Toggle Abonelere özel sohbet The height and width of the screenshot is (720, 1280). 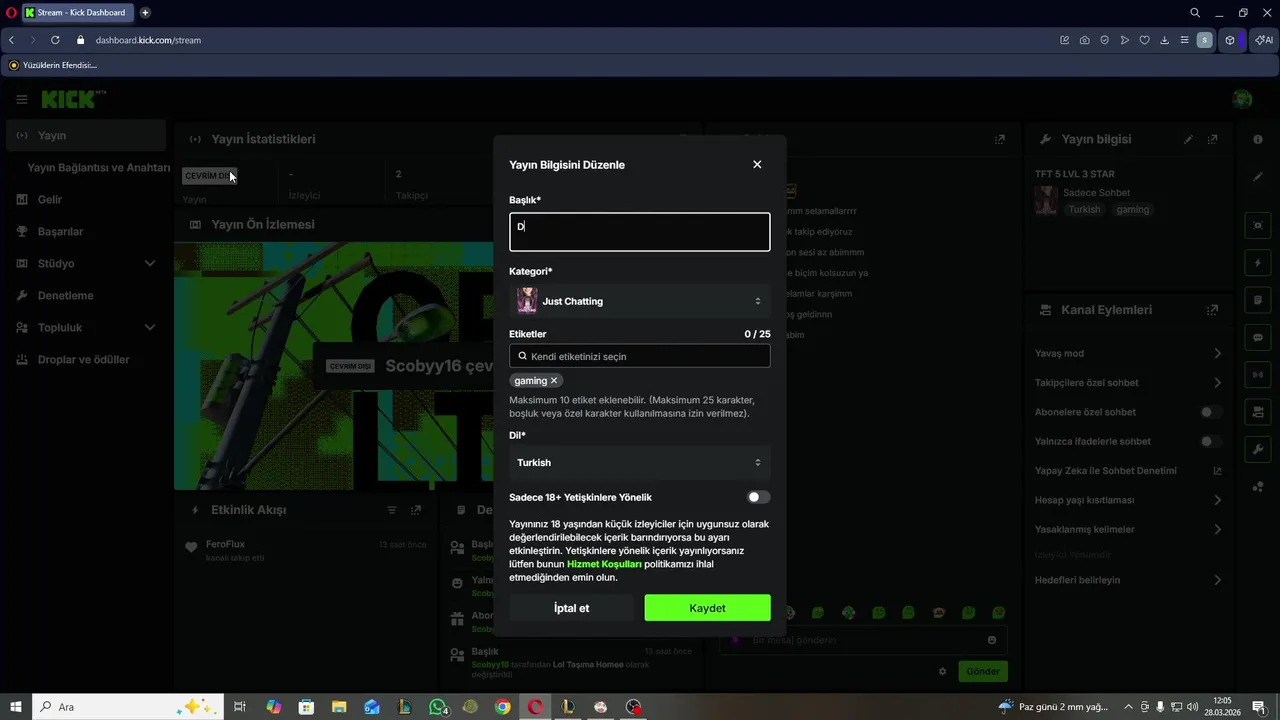pos(1211,412)
